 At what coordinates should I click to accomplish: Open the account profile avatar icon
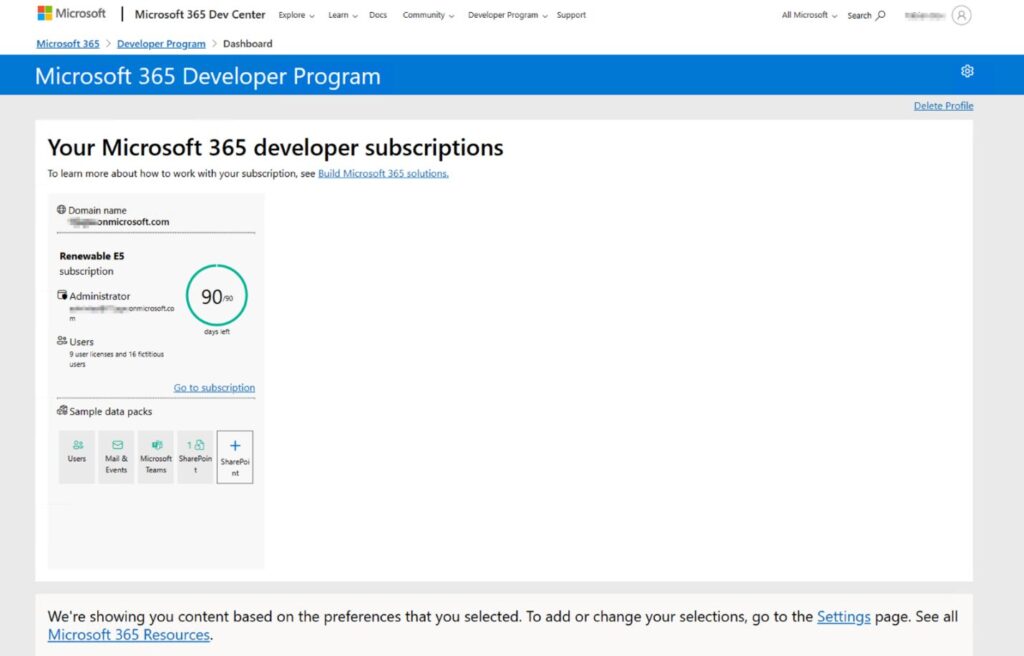pos(961,15)
